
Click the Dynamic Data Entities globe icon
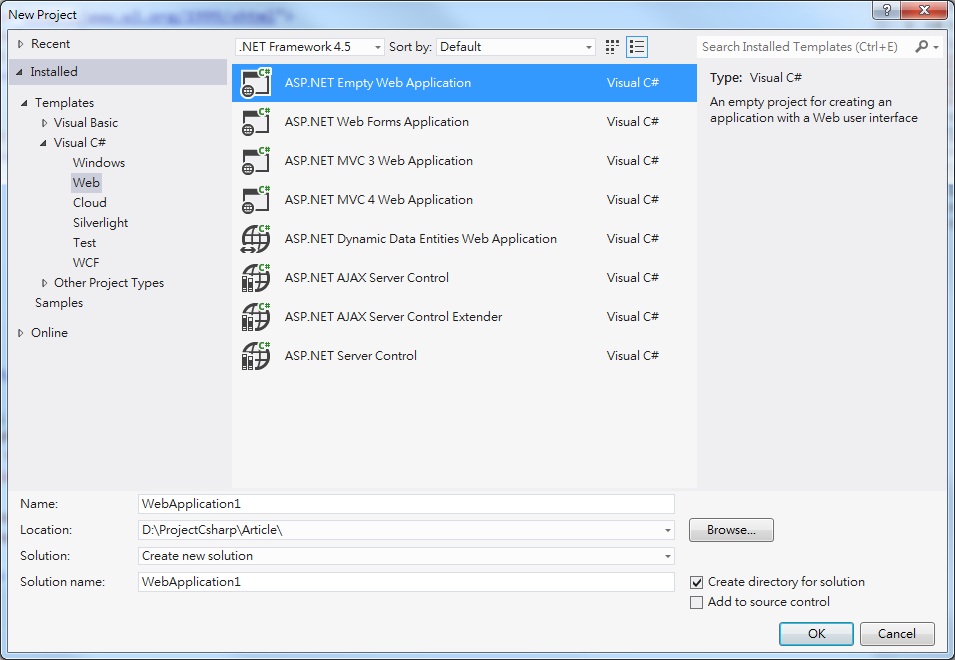point(256,239)
